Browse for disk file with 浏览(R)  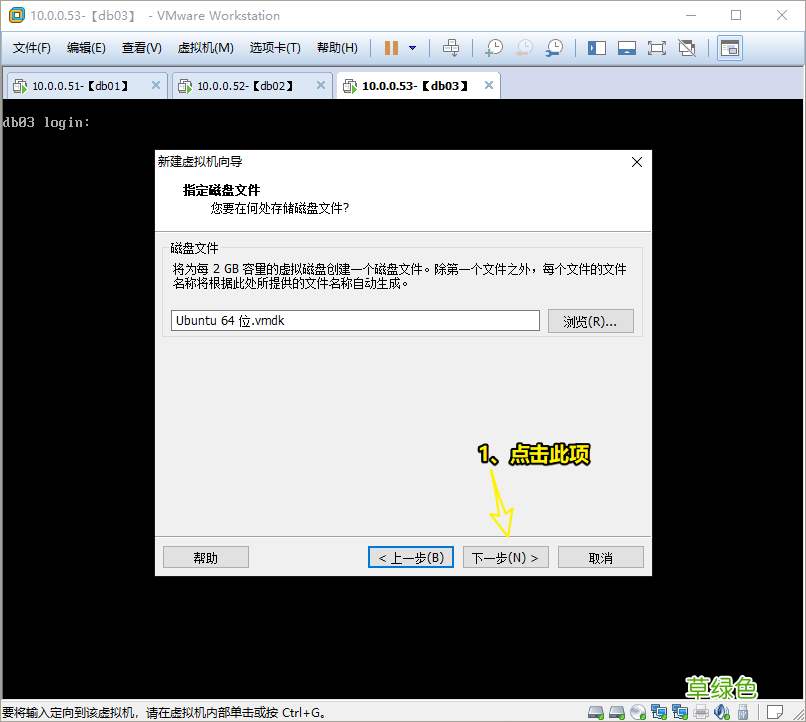(x=591, y=322)
